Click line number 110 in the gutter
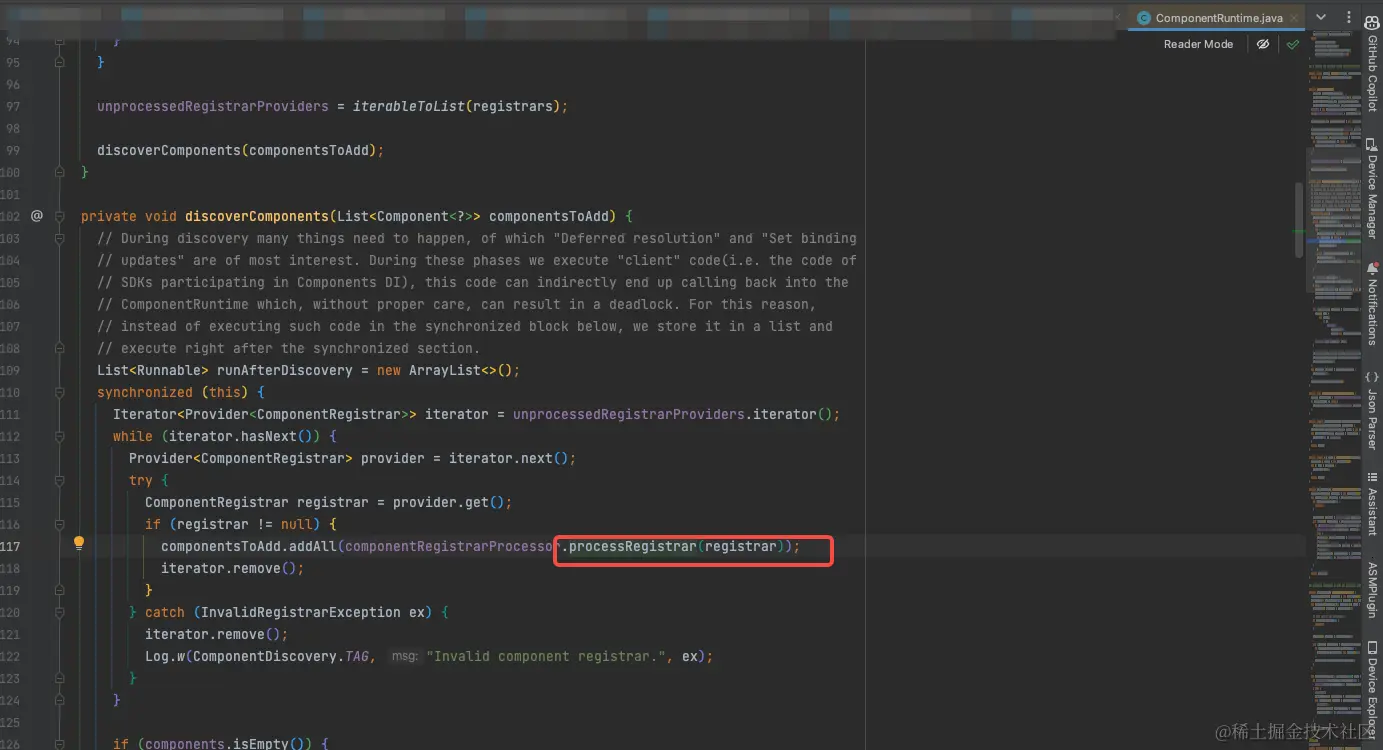 12,392
